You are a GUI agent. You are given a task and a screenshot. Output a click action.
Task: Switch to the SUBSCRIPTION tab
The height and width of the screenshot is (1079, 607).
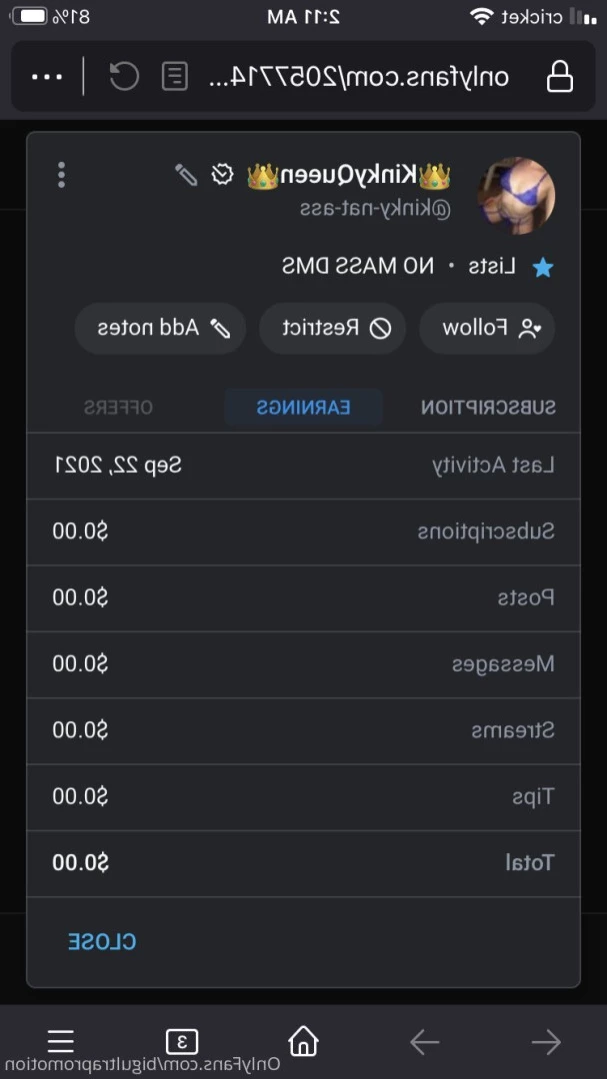pos(488,407)
